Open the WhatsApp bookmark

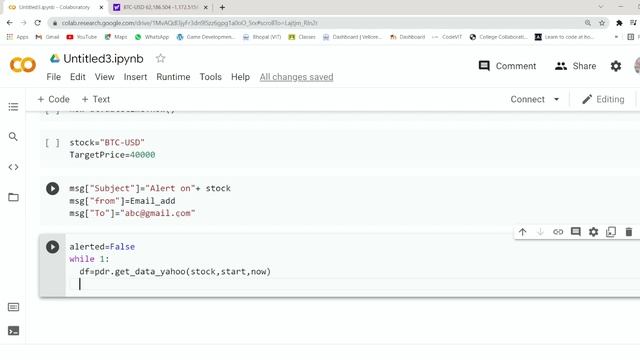152,37
